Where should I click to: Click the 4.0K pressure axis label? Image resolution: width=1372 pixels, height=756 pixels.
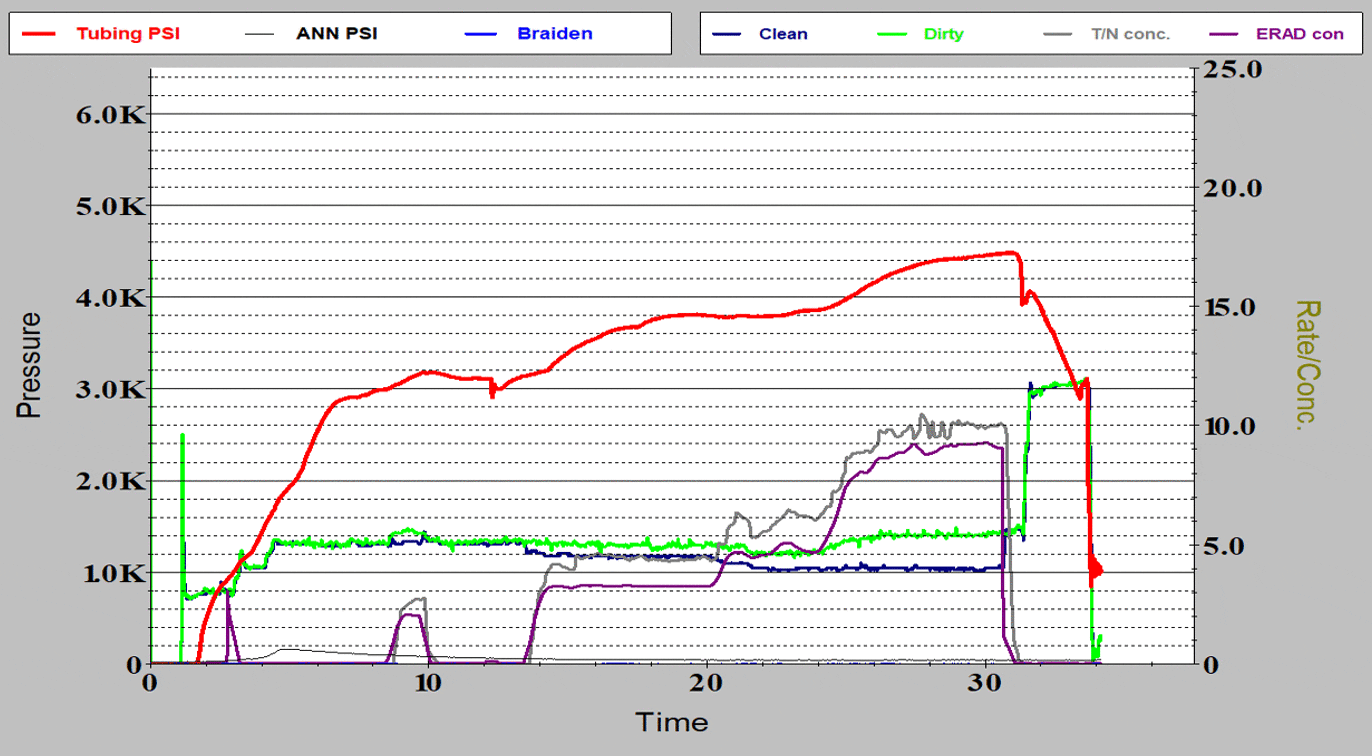pos(111,298)
